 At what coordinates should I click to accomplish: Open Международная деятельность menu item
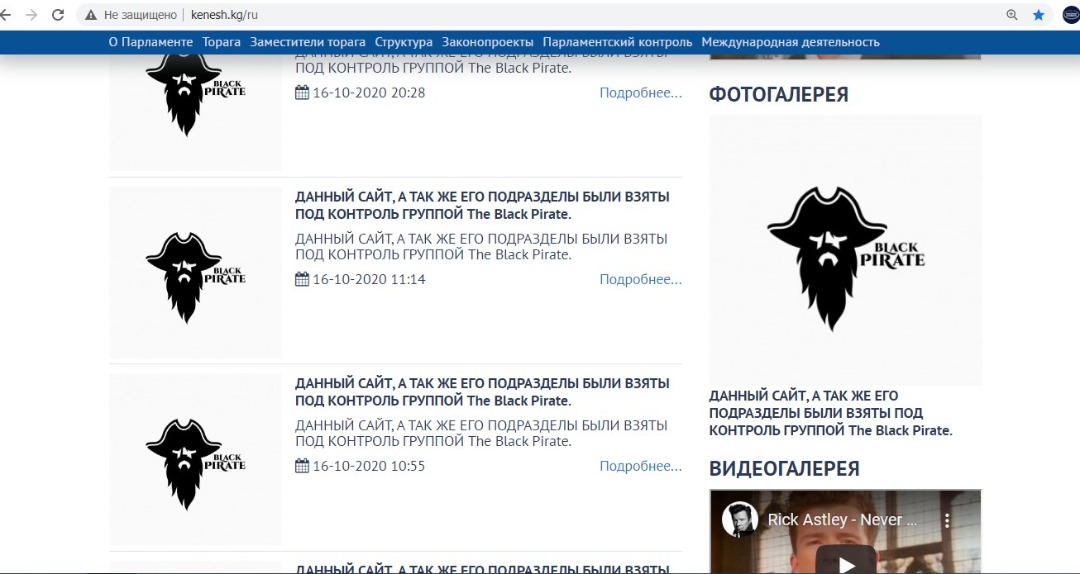click(x=791, y=42)
